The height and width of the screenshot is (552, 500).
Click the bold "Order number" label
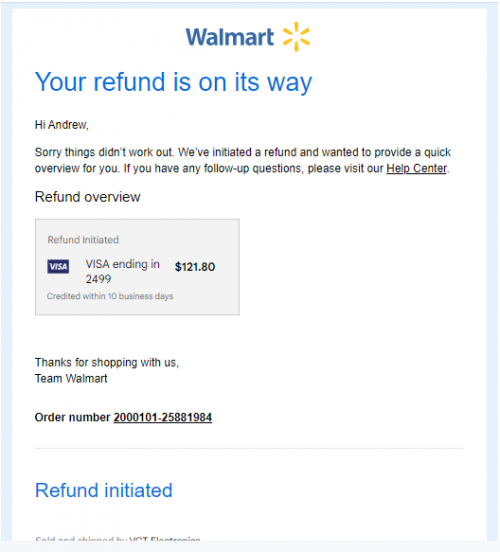(x=73, y=418)
